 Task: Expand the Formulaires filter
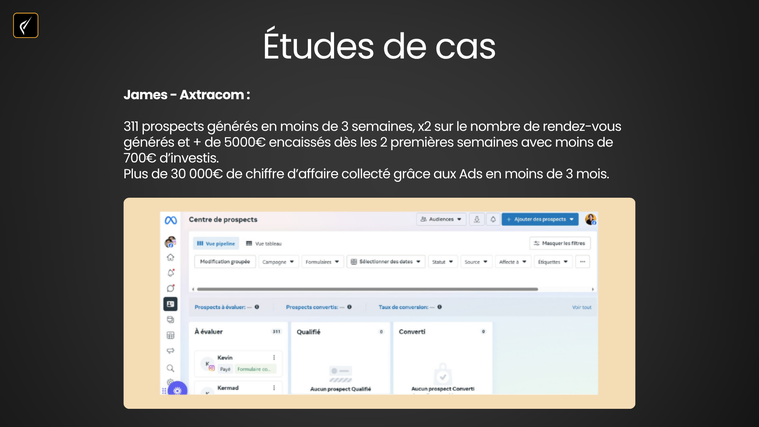(x=322, y=262)
